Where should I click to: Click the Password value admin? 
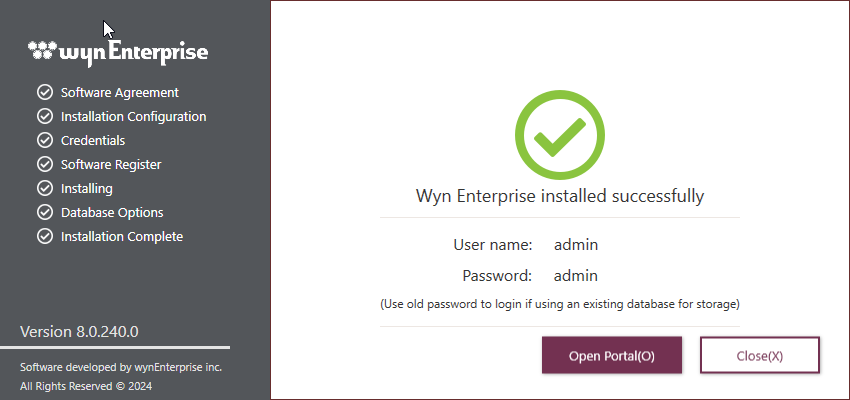pos(576,276)
